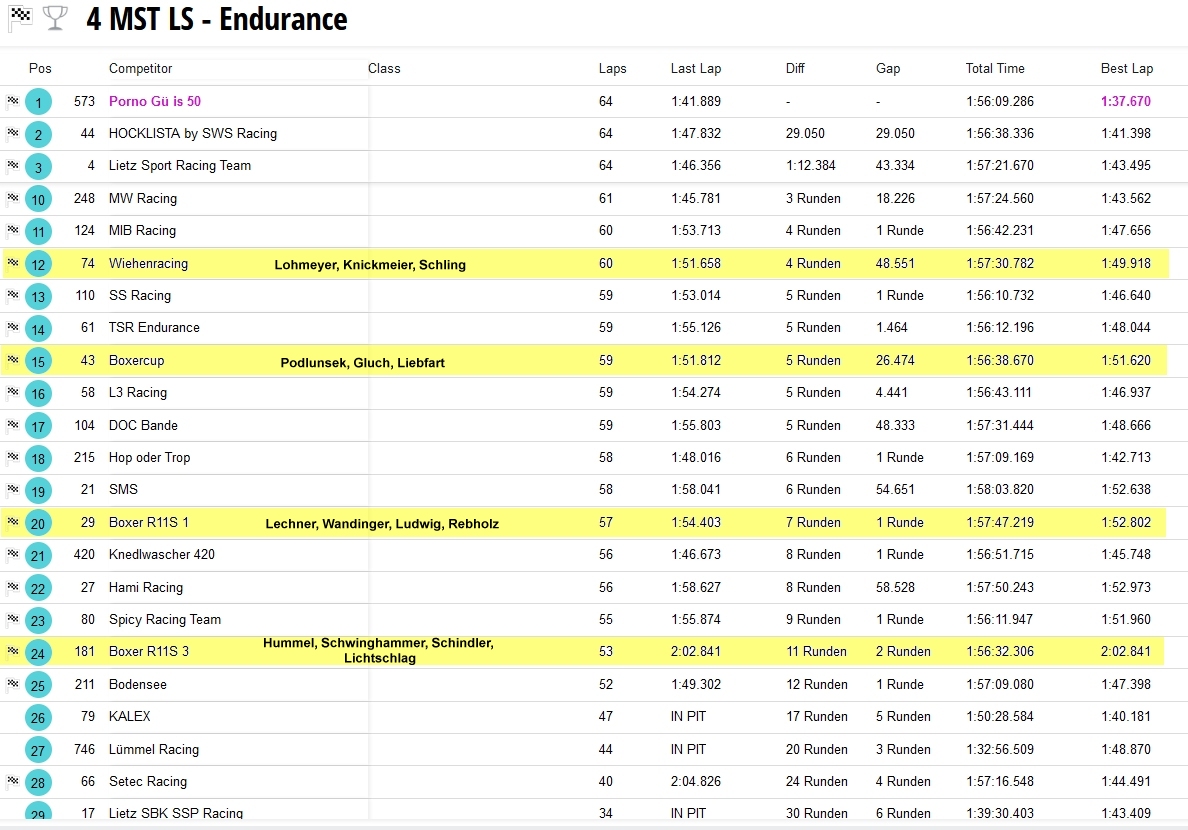
Task: Click position badge 15 for Boxercup
Action: [38, 361]
